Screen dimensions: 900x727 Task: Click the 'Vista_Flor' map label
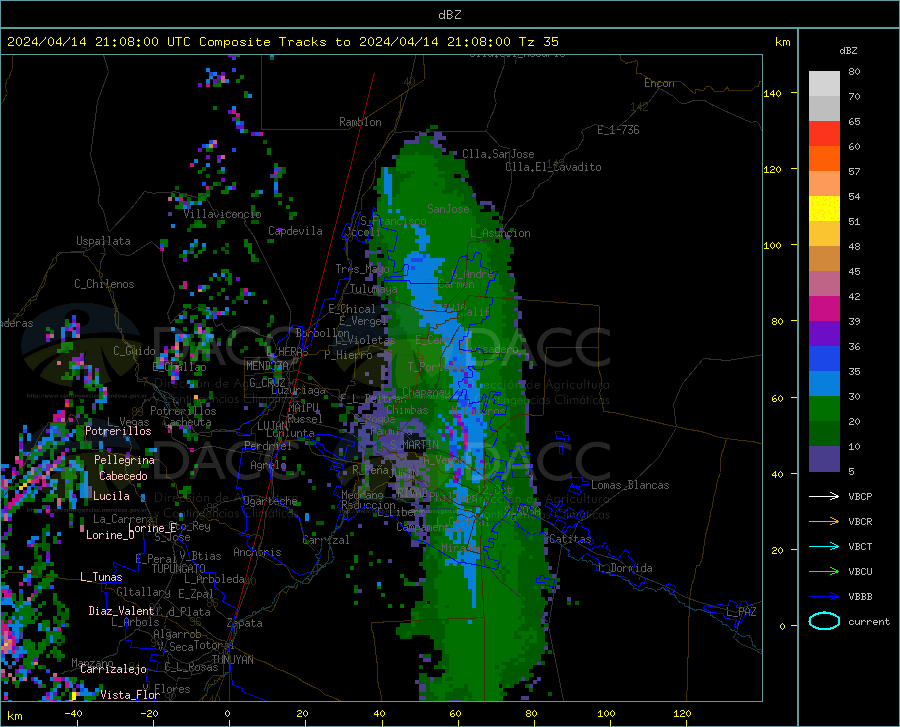click(130, 695)
